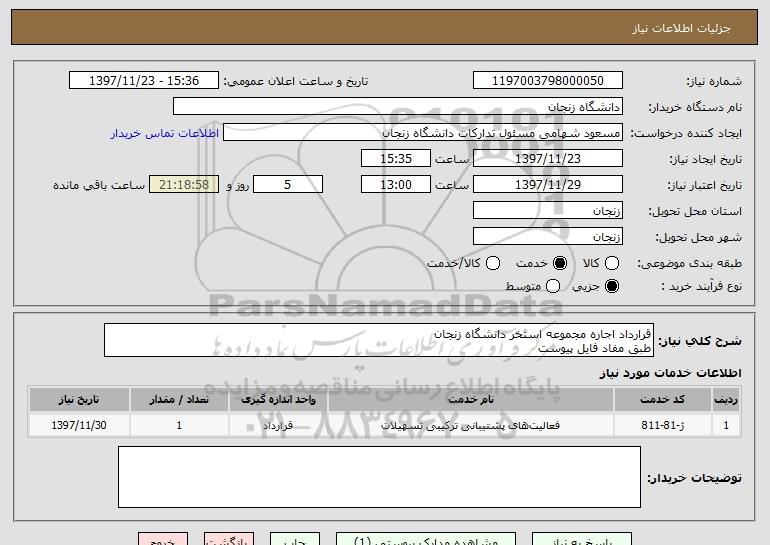The height and width of the screenshot is (545, 770).
Task: Click the نوع فرآیند خرید label
Action: pos(701,286)
